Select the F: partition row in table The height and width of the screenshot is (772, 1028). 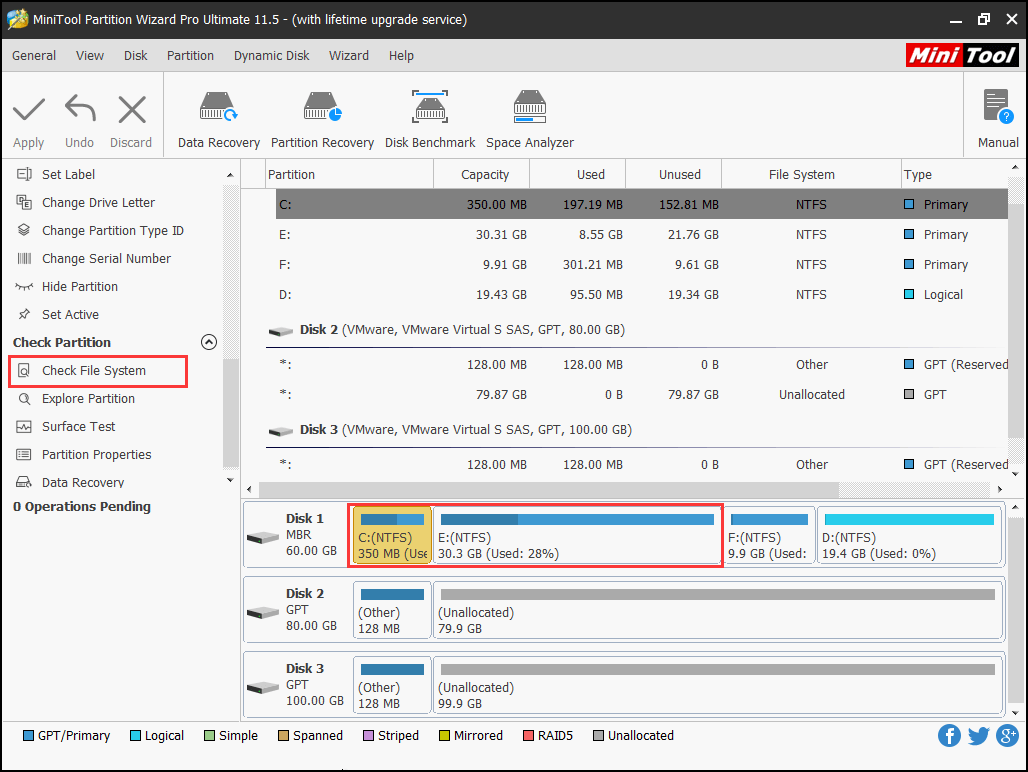[x=641, y=265]
